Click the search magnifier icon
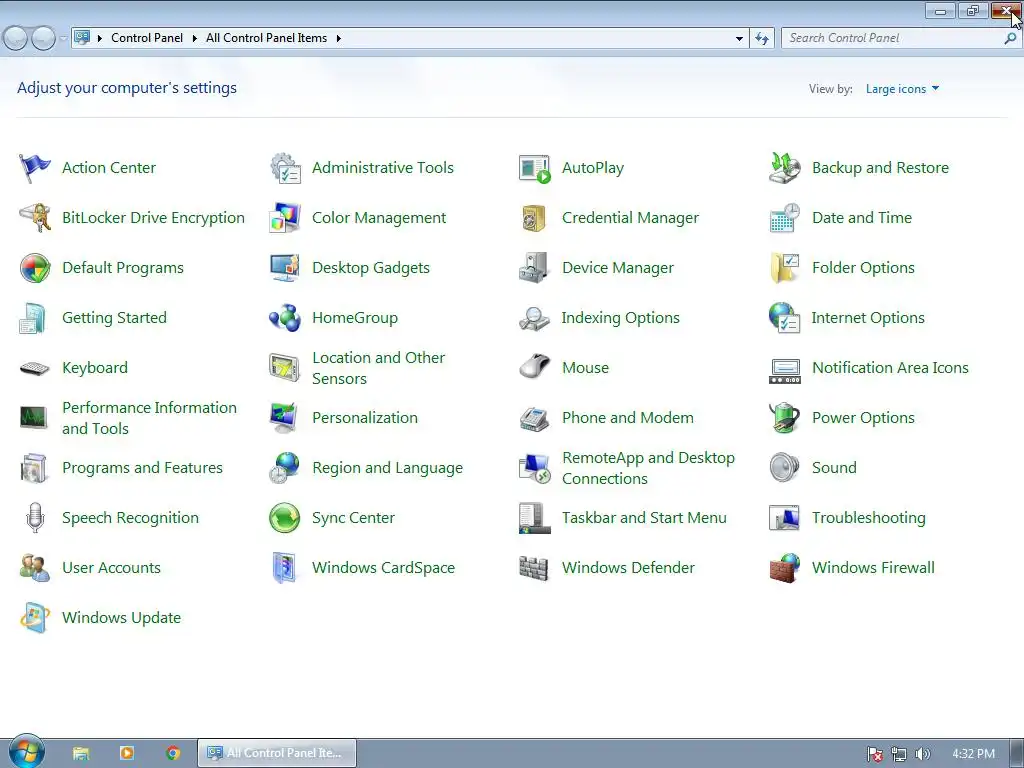This screenshot has height=768, width=1024. (1010, 39)
